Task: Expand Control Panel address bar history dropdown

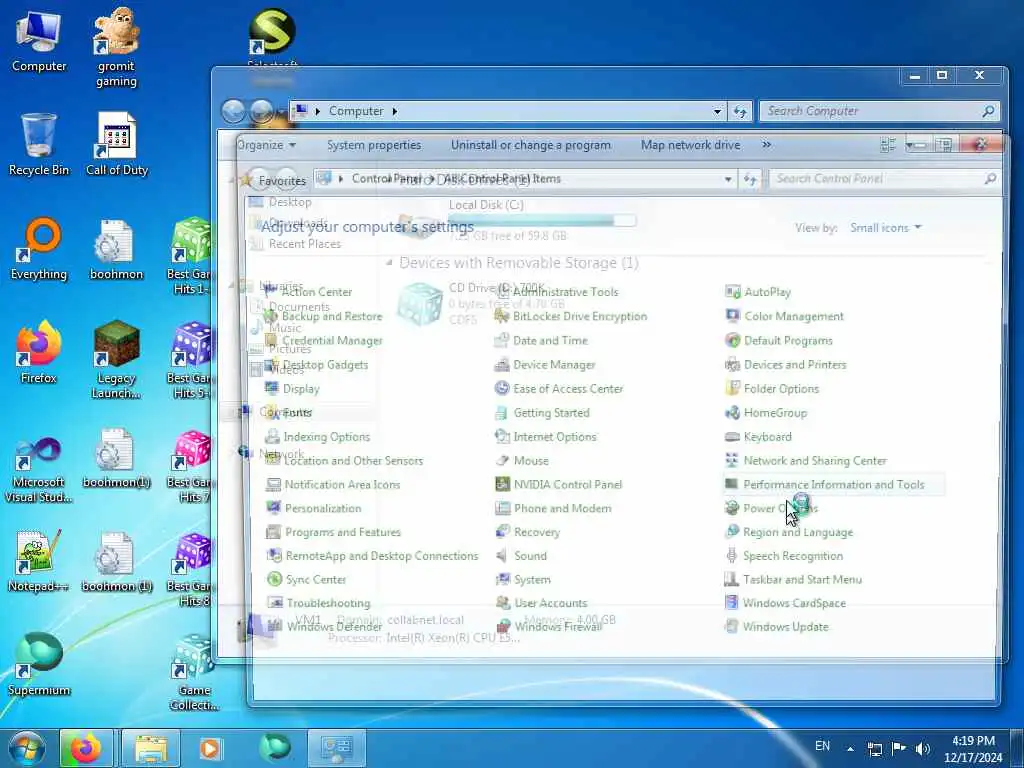Action: (728, 179)
